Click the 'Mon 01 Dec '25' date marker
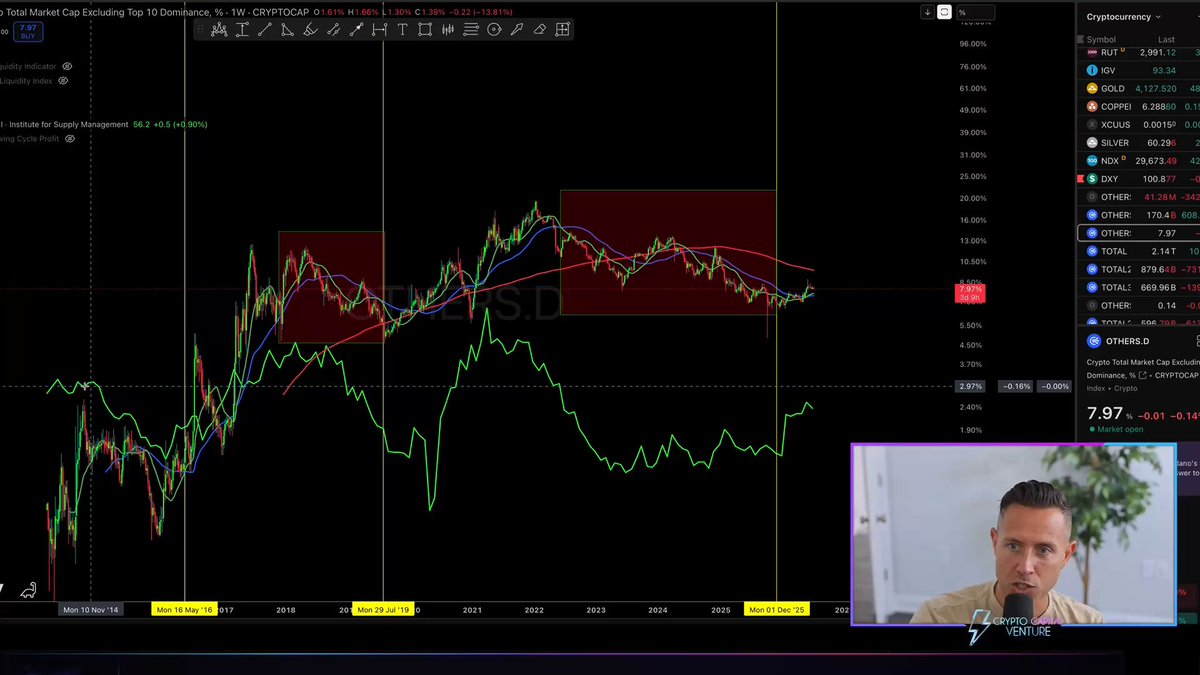 [x=777, y=609]
